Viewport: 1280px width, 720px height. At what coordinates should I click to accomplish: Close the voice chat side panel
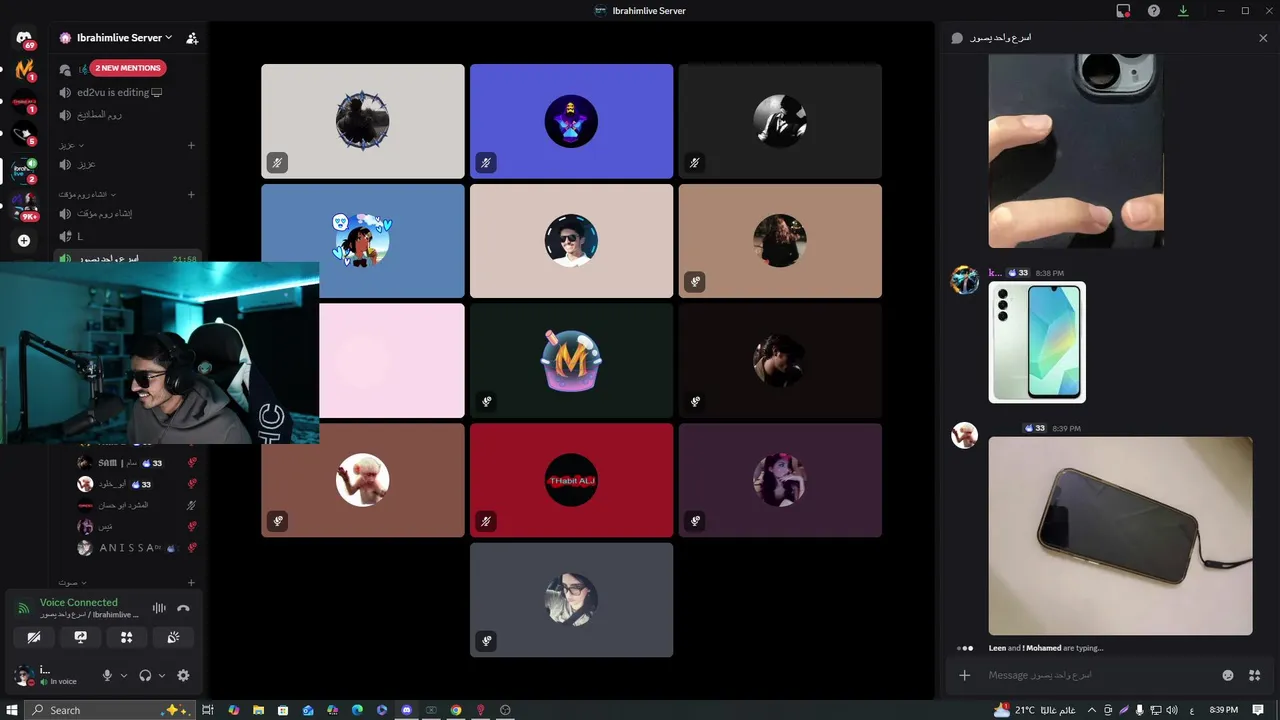[1262, 38]
